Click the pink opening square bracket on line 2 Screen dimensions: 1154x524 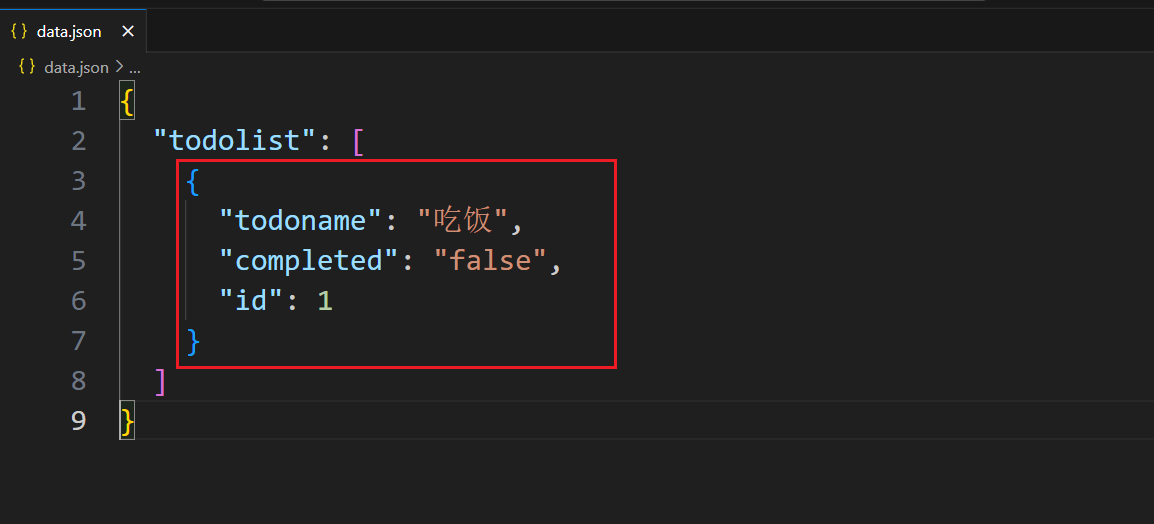point(358,141)
